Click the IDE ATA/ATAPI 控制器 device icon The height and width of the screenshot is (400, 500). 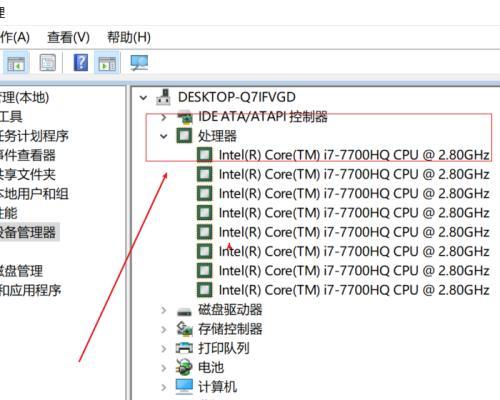[184, 117]
